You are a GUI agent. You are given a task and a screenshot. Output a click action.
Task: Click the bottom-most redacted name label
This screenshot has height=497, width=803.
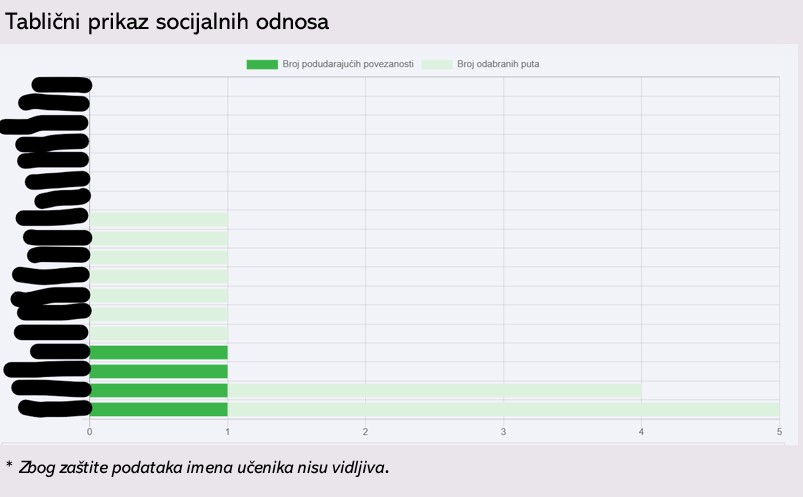point(55,408)
